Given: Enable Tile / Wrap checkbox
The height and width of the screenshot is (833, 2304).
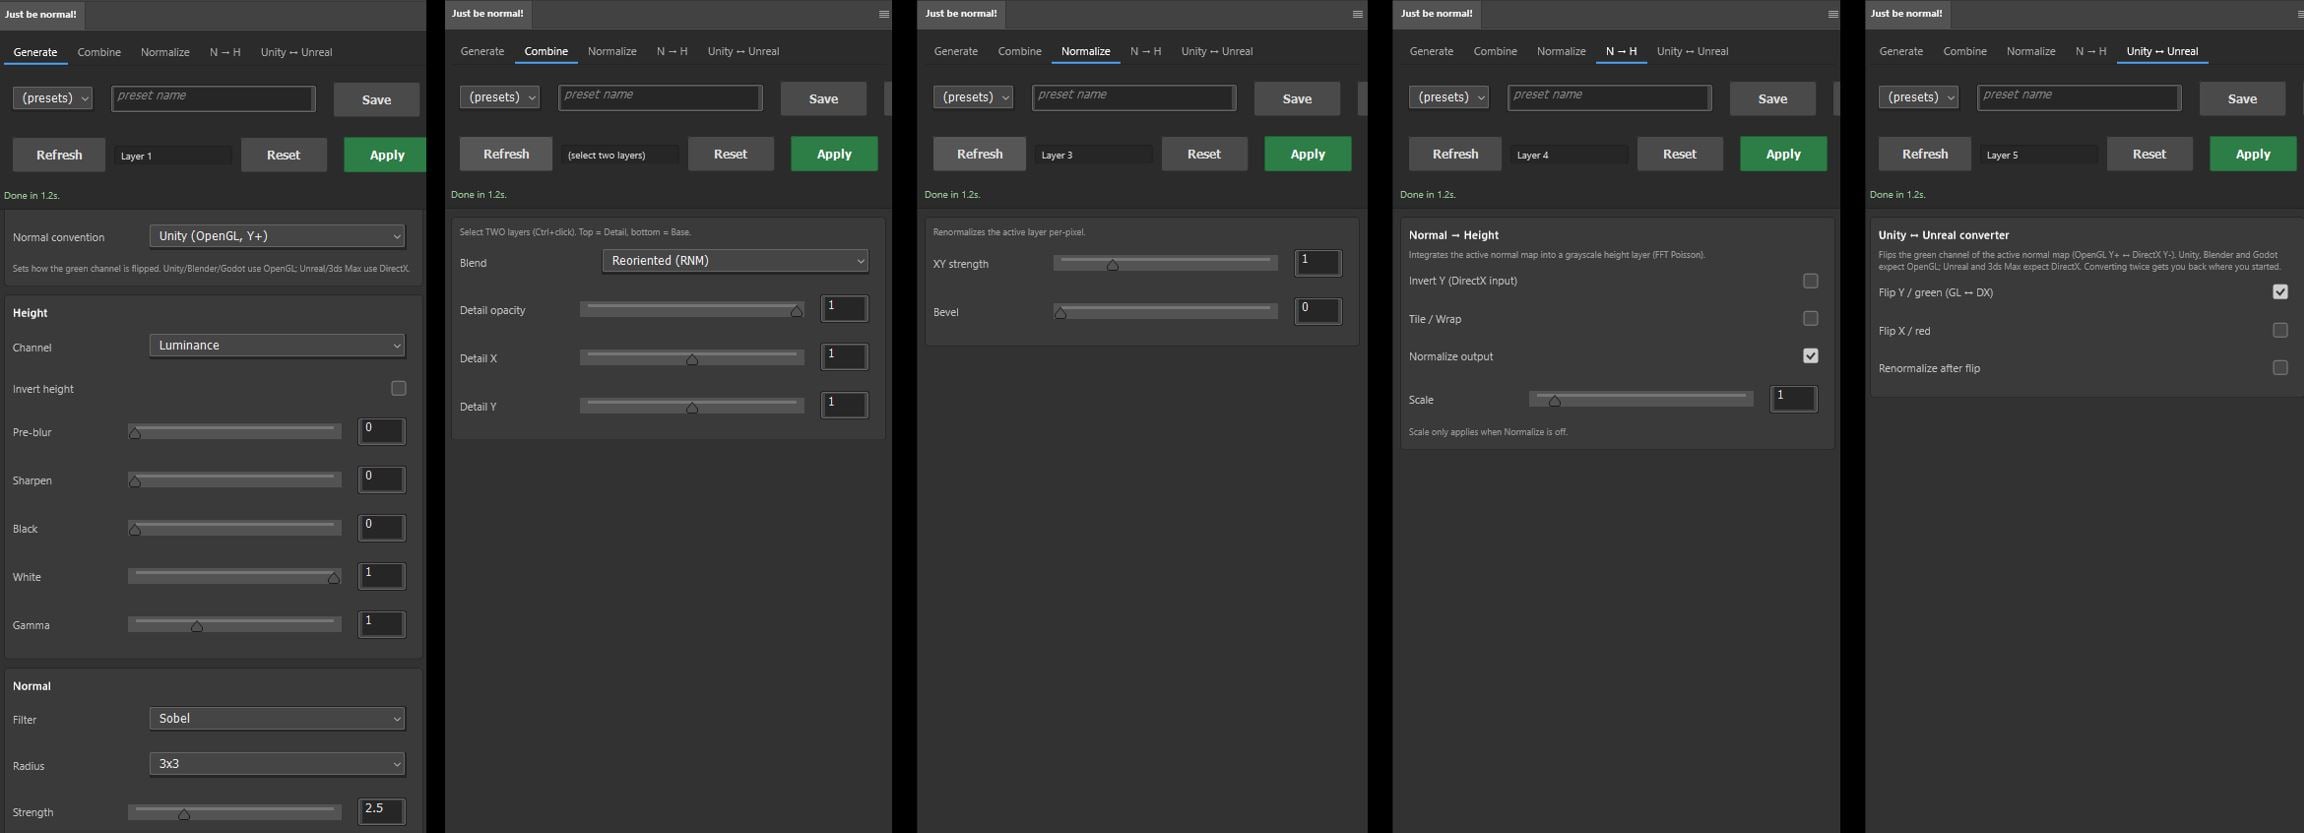Looking at the screenshot, I should click(x=1810, y=318).
